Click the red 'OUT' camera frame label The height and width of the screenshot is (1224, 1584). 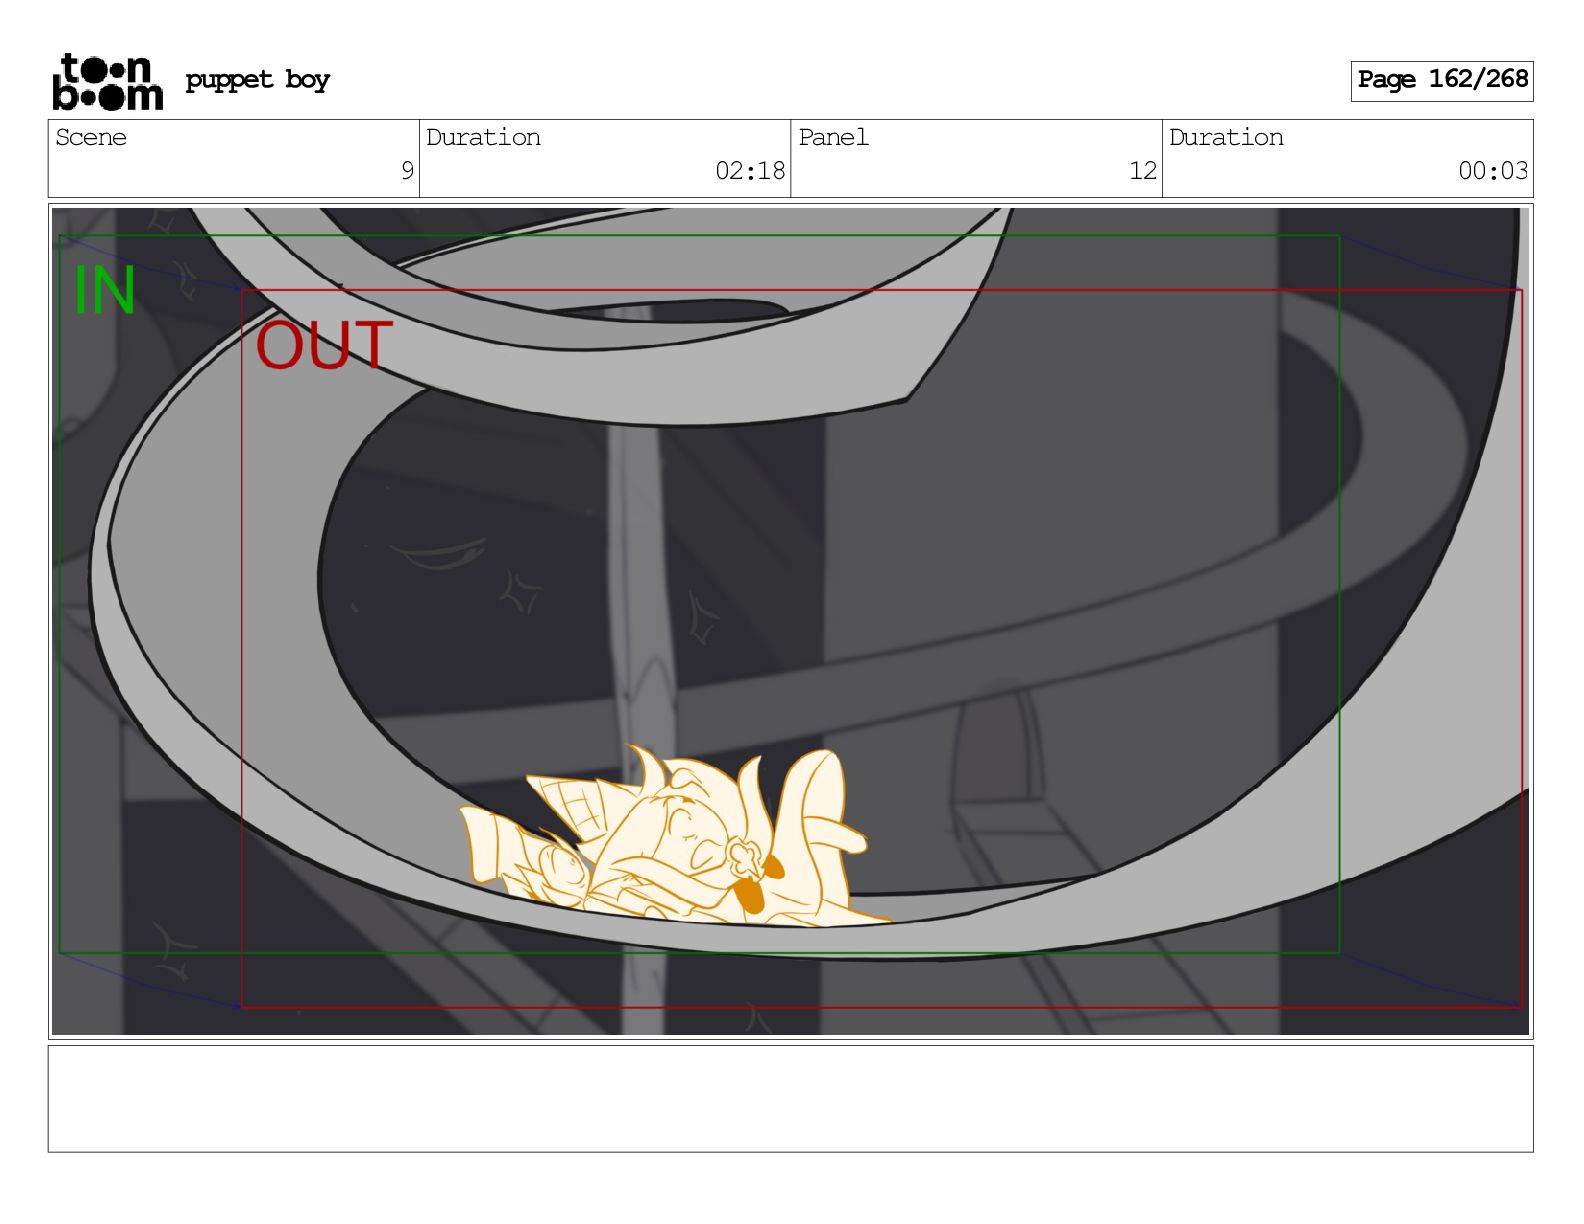(324, 346)
